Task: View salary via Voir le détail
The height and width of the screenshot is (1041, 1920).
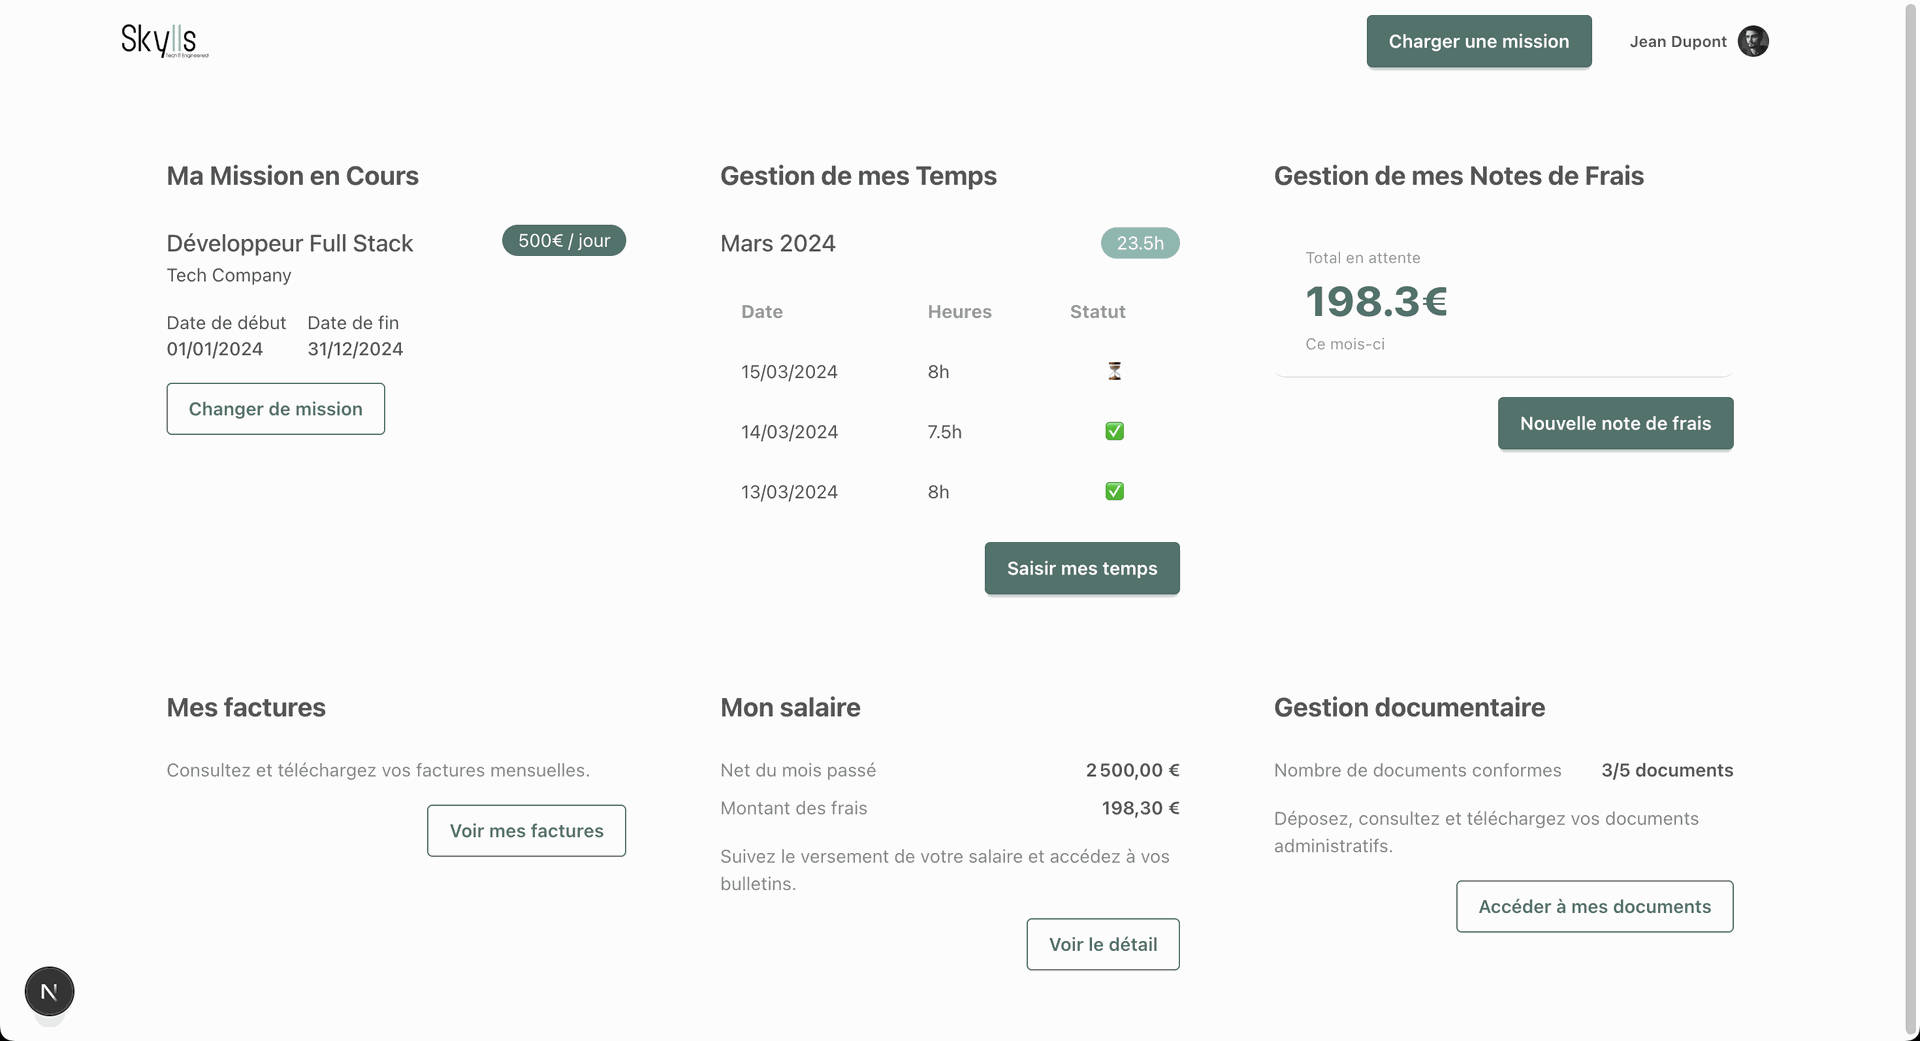Action: [1102, 944]
